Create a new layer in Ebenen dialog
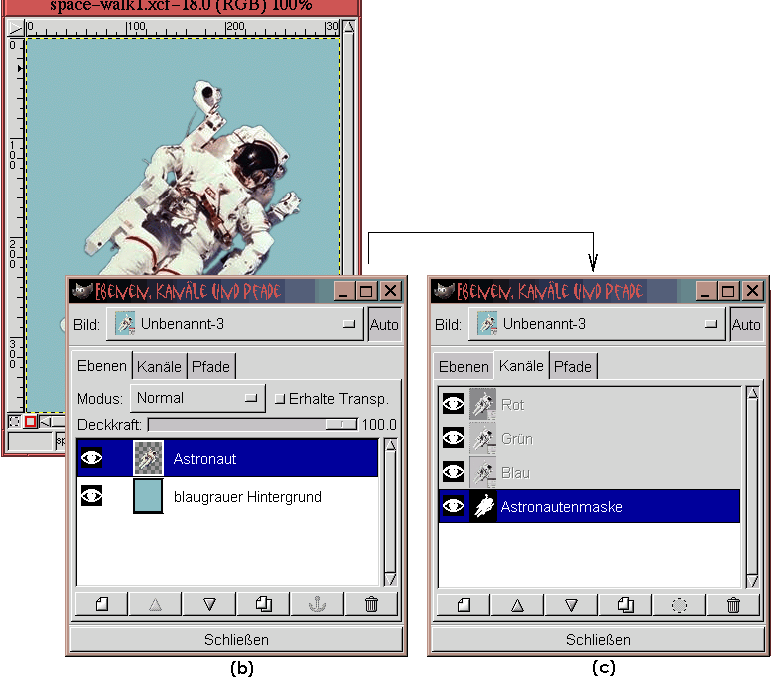Viewport: 771px width, 685px height. click(x=100, y=604)
